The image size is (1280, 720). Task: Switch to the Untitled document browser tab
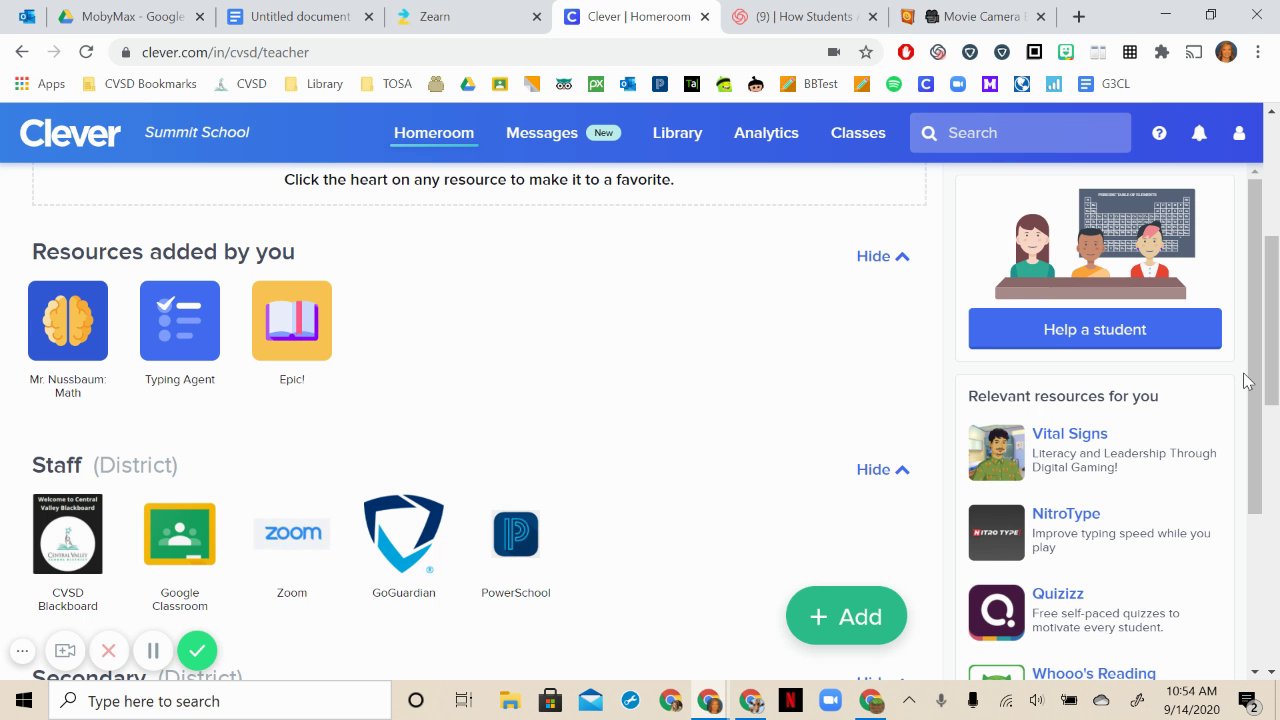[x=298, y=17]
